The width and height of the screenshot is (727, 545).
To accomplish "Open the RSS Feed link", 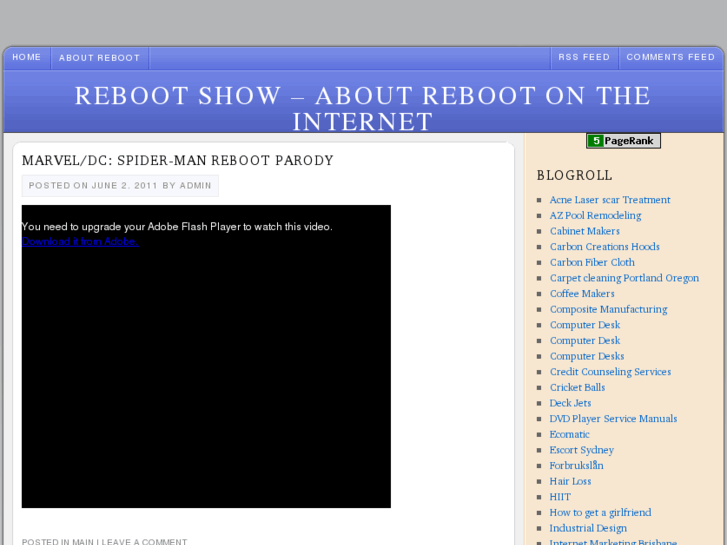I will pyautogui.click(x=584, y=58).
